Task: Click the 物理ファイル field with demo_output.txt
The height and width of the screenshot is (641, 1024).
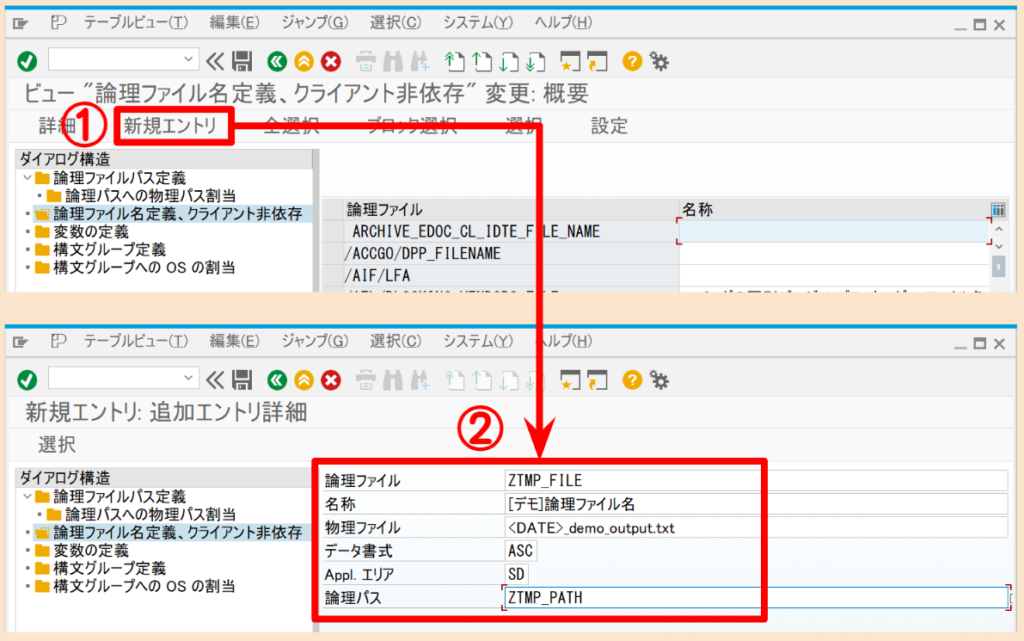Action: click(754, 527)
